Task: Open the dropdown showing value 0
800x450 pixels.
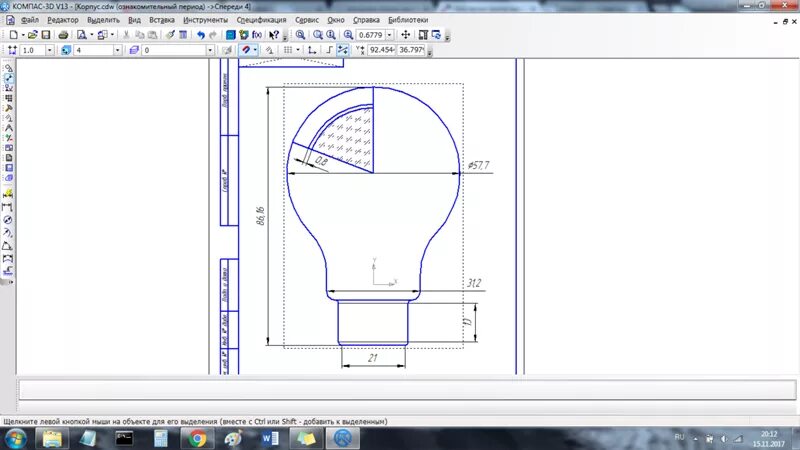Action: click(x=210, y=50)
